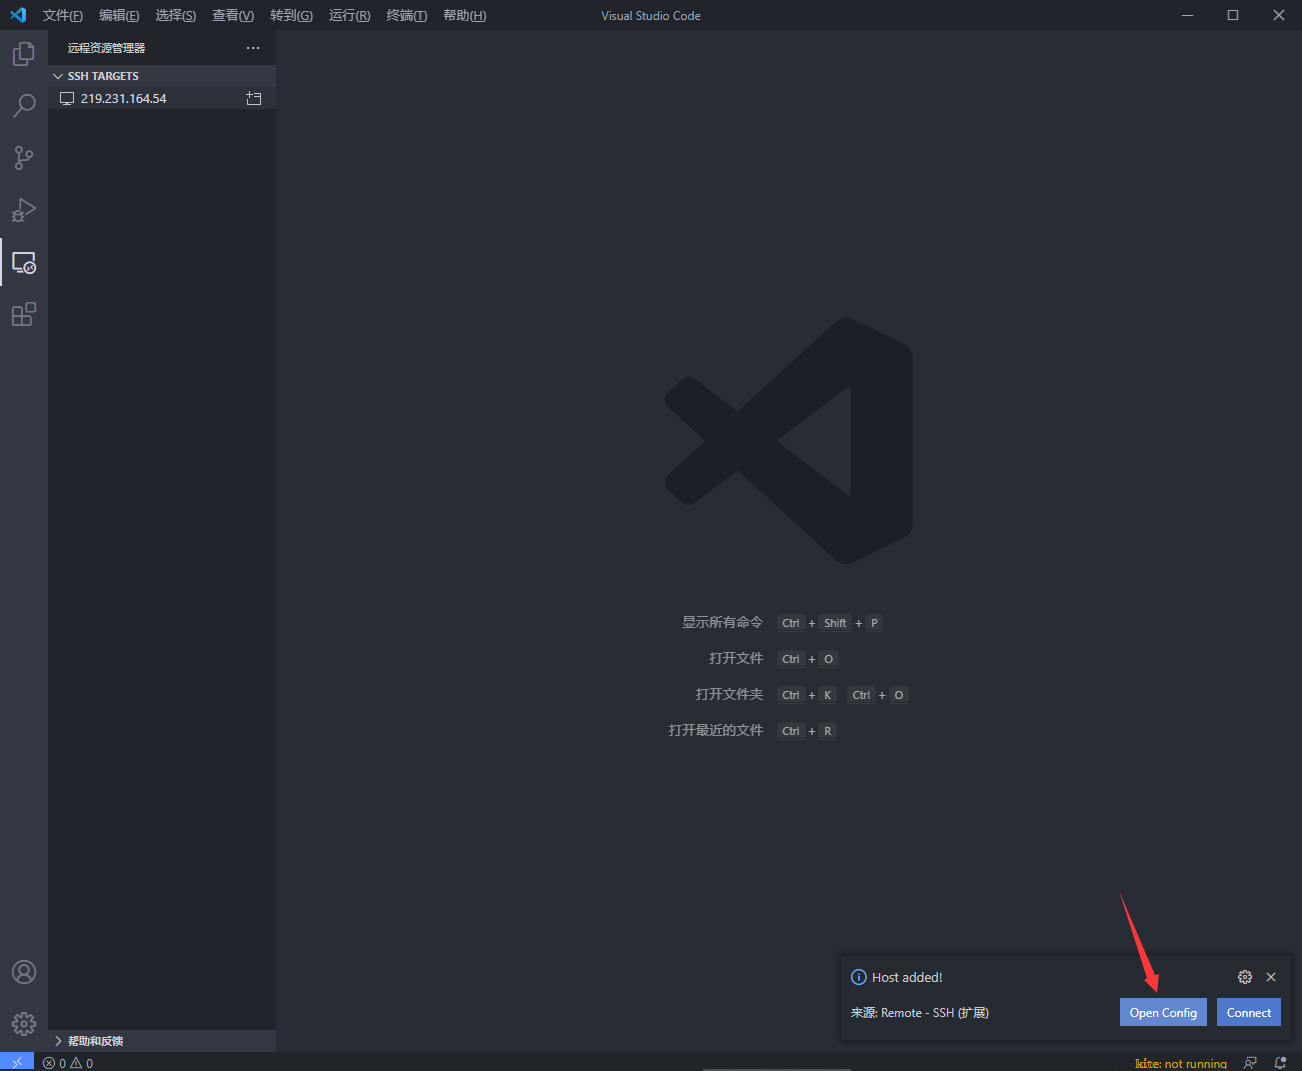Open the Manage gear in activity bar

(x=24, y=1024)
